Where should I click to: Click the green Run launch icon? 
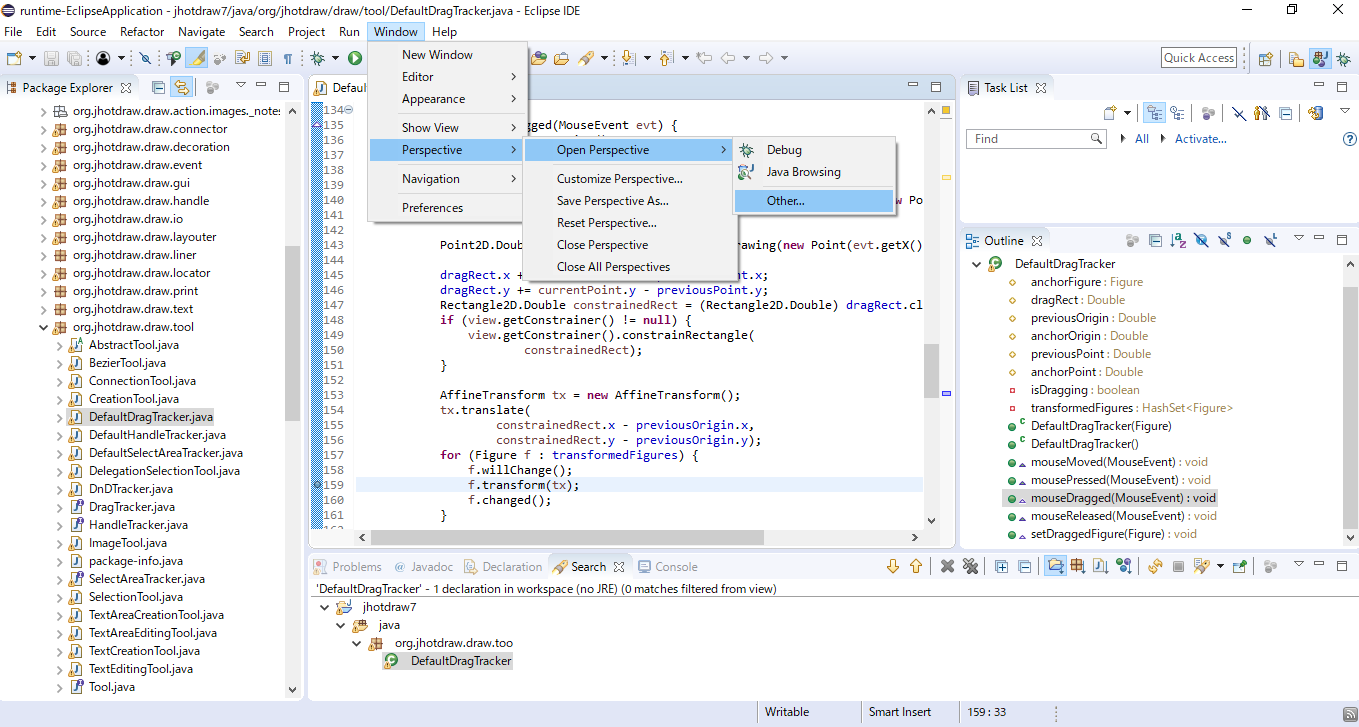(354, 58)
